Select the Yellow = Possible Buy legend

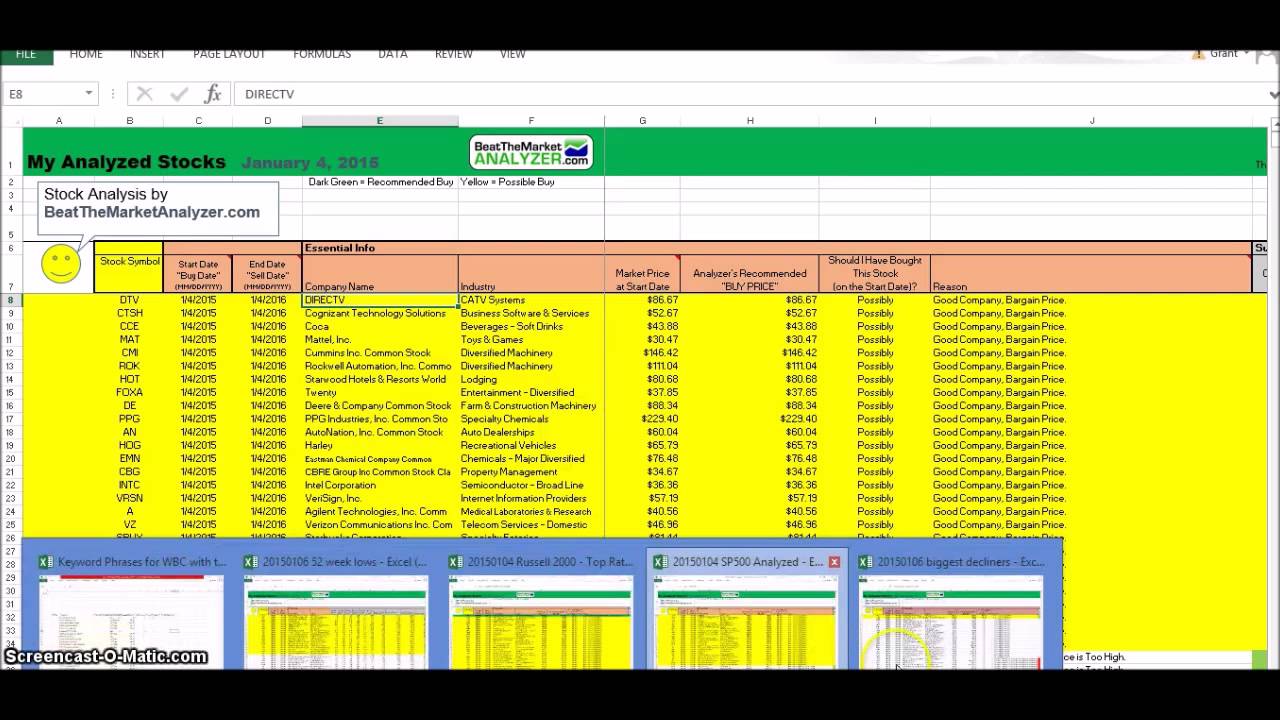coord(507,182)
